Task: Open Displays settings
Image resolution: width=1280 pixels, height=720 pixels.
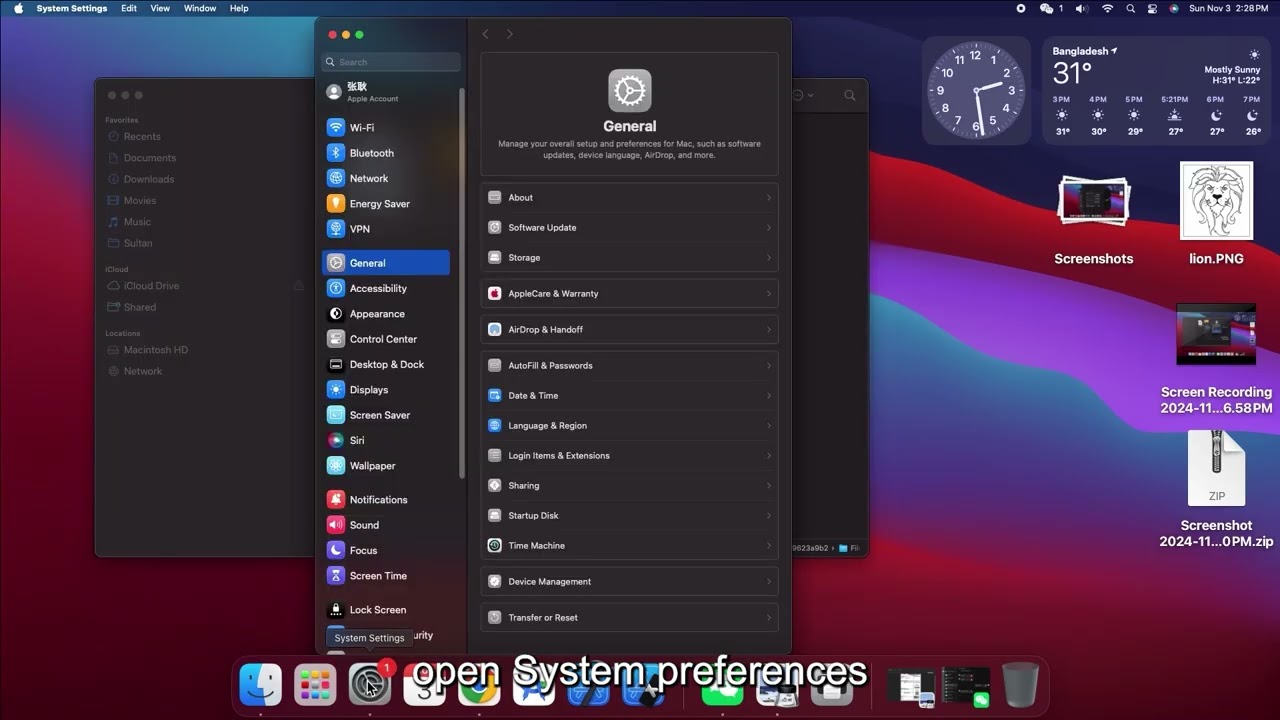Action: point(386,390)
